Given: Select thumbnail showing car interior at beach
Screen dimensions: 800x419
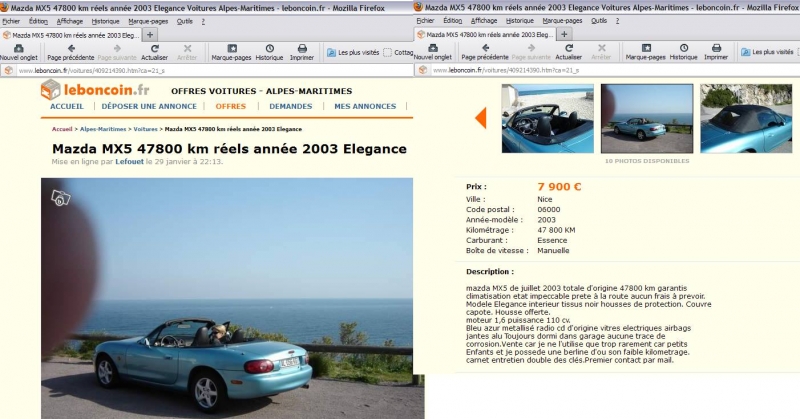Looking at the screenshot, I should tap(547, 118).
